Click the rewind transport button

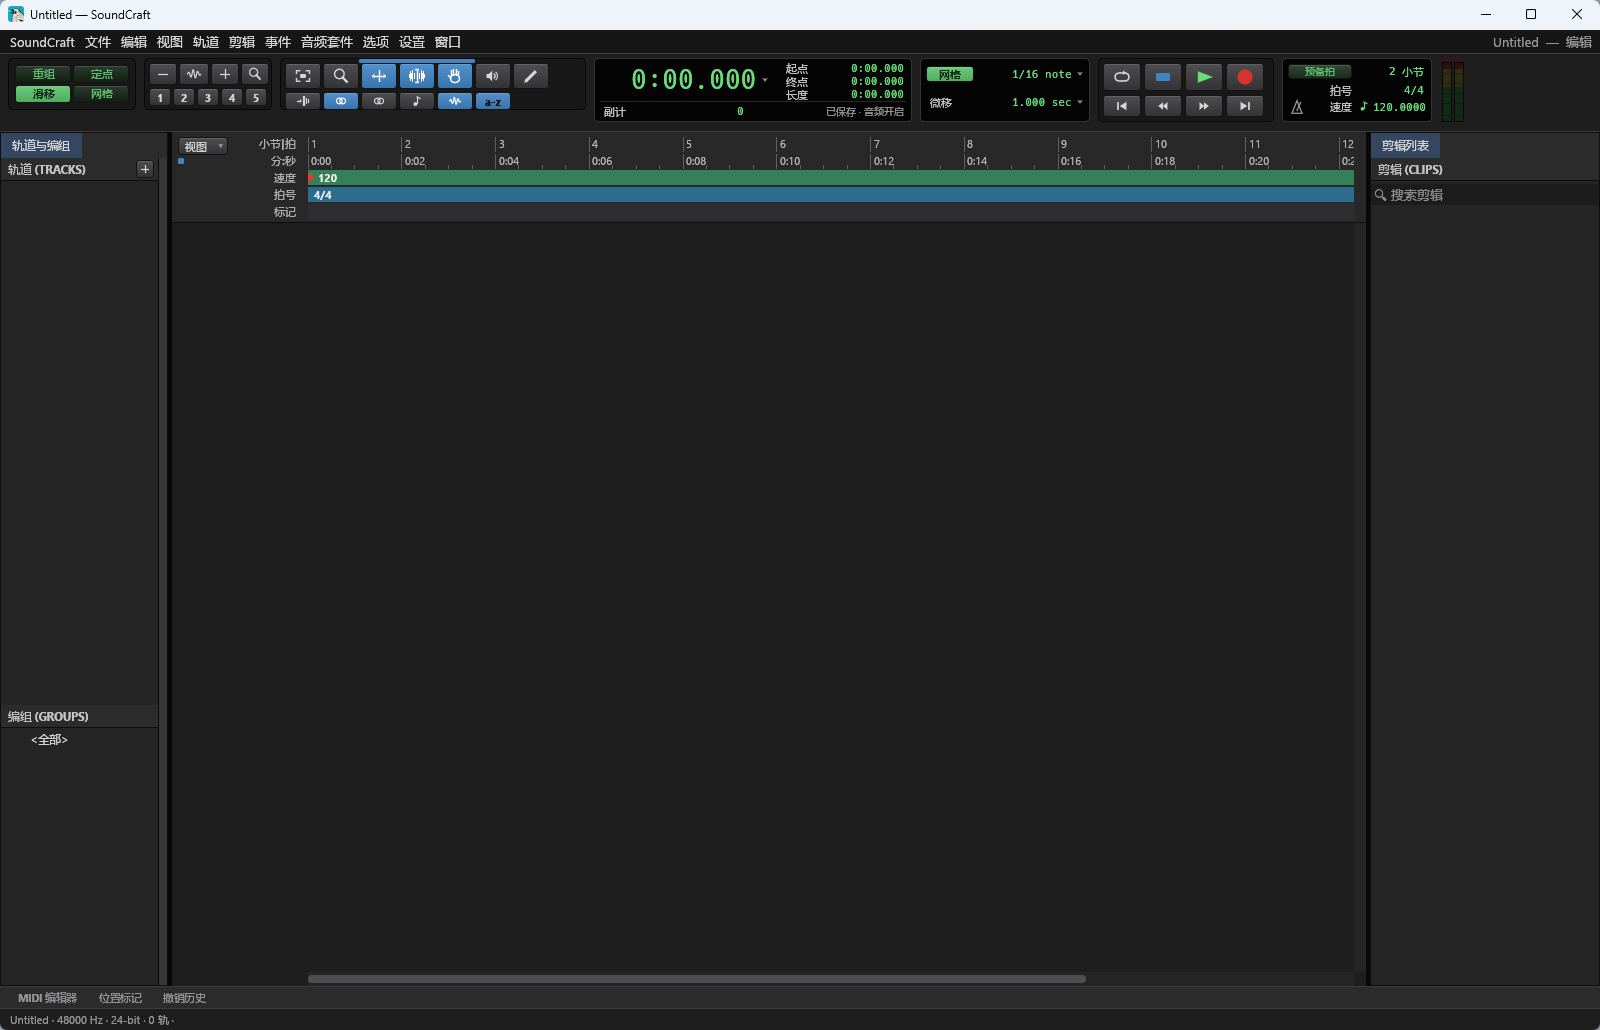(x=1163, y=106)
